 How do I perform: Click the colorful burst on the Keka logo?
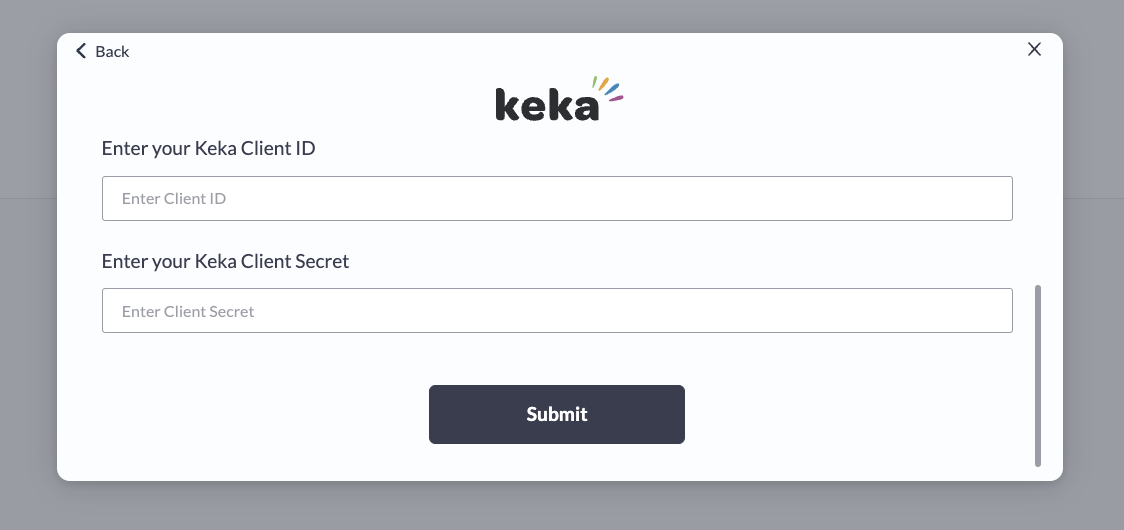pos(608,88)
